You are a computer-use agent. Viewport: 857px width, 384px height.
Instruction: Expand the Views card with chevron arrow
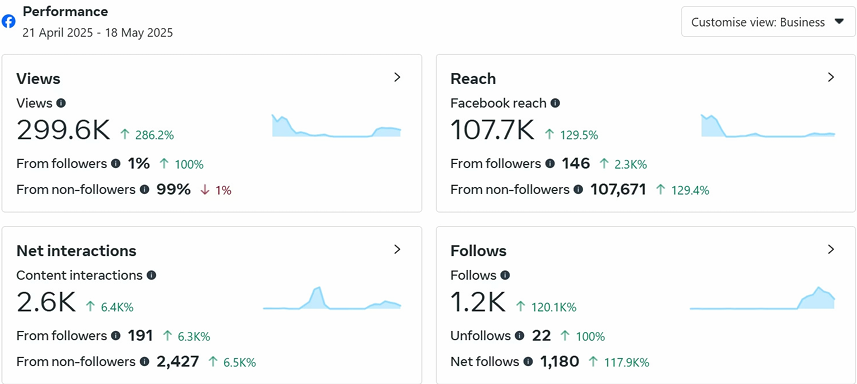pos(397,78)
